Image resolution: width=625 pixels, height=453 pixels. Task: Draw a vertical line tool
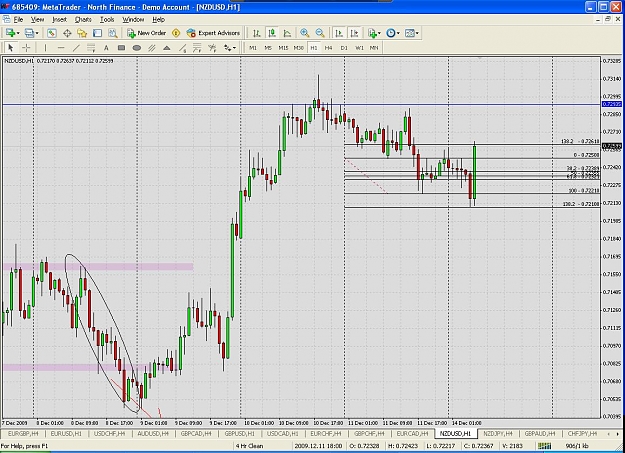point(45,48)
